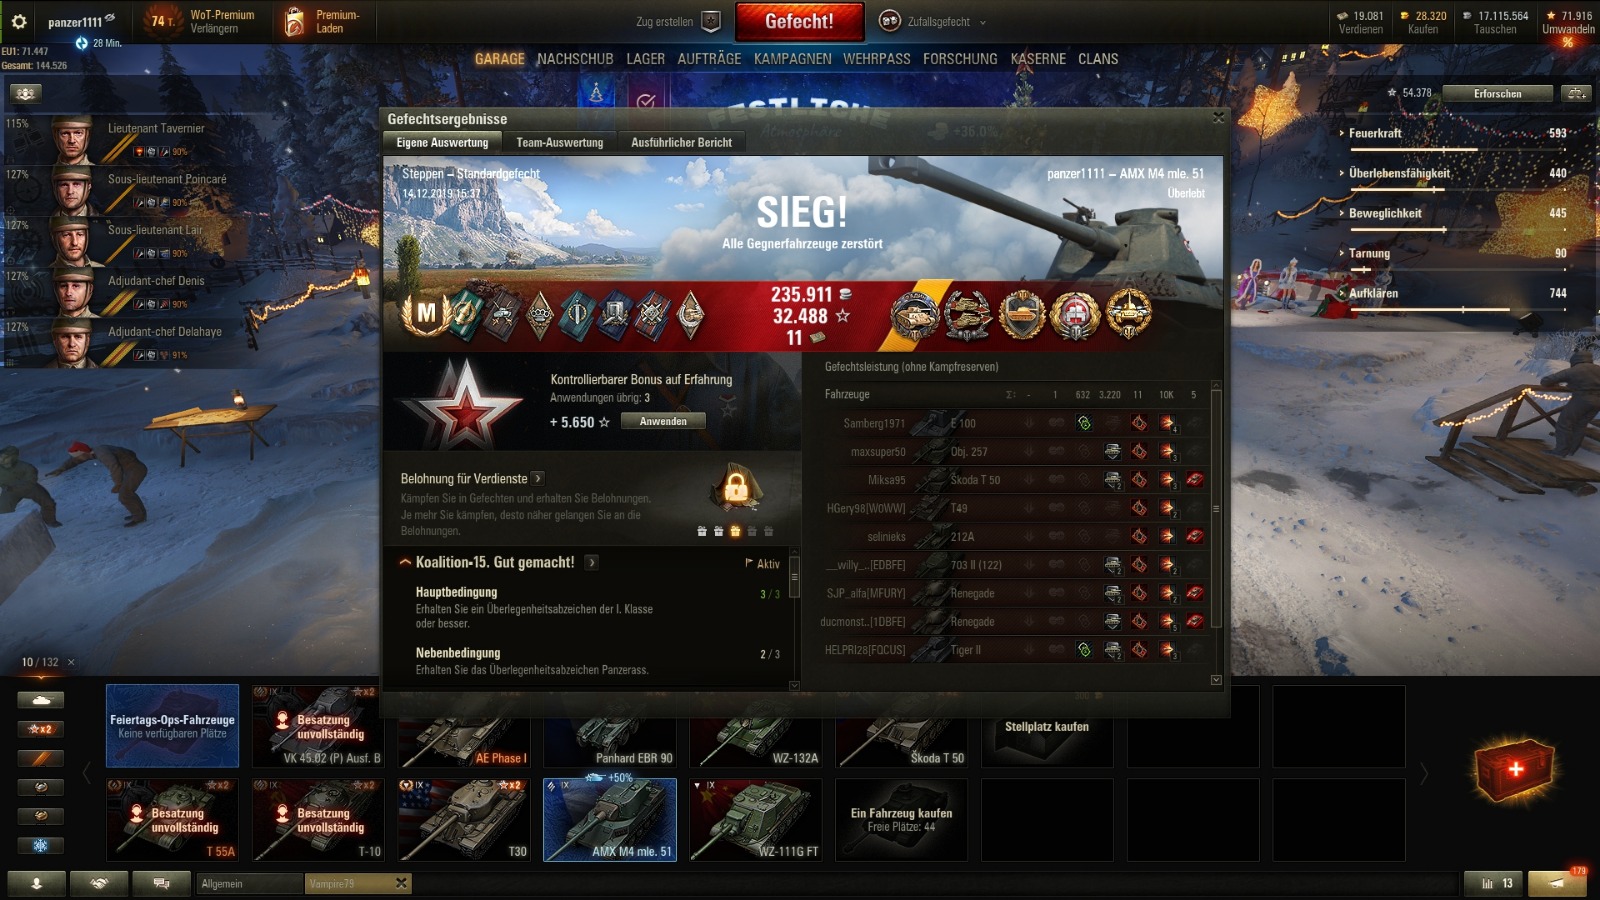Start battle with the Gefecht! button
Viewport: 1600px width, 900px height.
tap(799, 21)
